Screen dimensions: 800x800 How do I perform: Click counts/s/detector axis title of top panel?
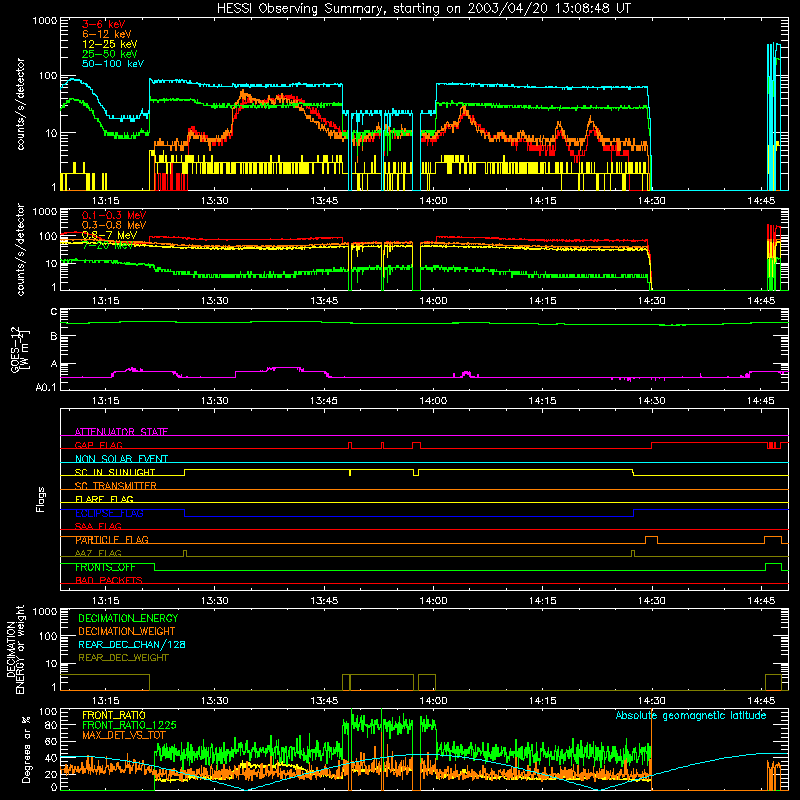point(20,104)
